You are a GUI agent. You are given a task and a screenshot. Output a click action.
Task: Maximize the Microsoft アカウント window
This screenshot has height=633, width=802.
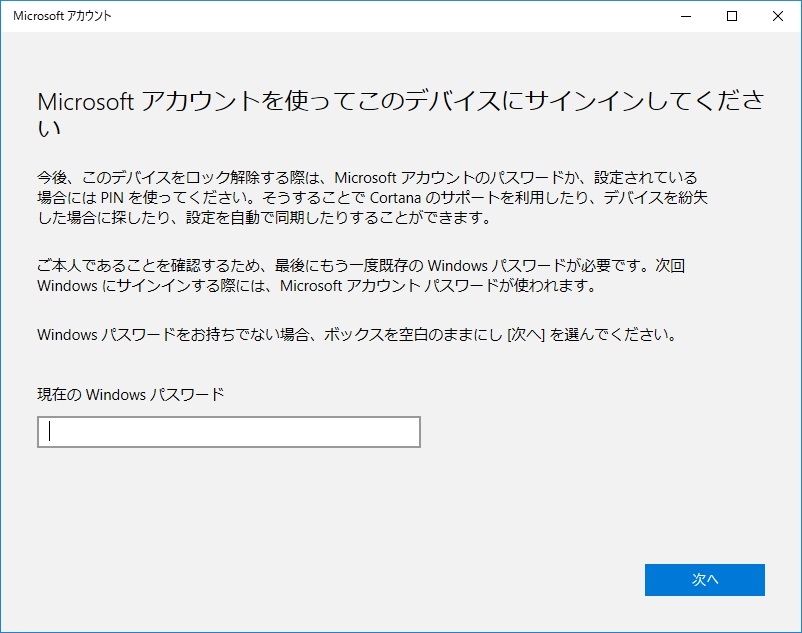732,16
